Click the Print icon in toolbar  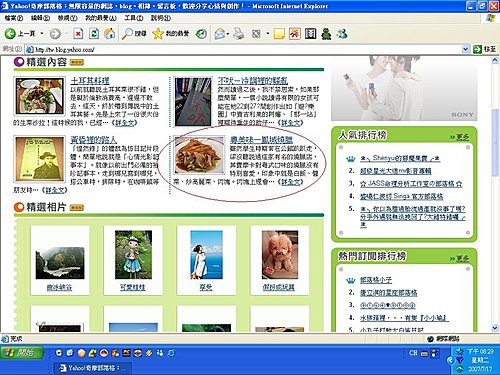(x=239, y=34)
